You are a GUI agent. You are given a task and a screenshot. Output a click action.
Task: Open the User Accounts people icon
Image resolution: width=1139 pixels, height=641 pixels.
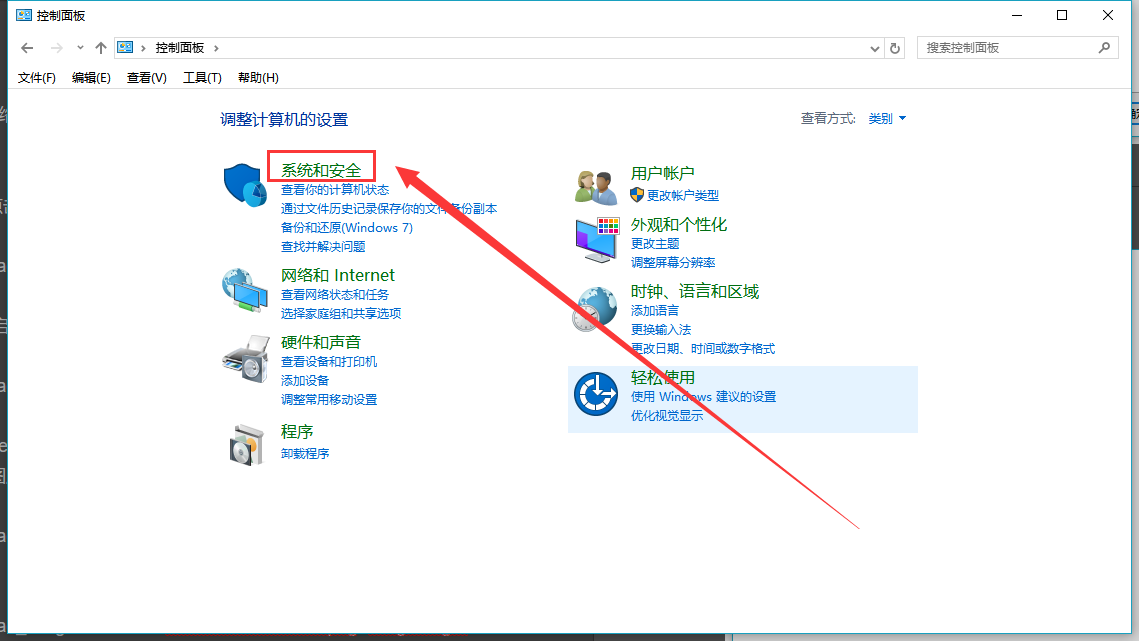pyautogui.click(x=596, y=187)
